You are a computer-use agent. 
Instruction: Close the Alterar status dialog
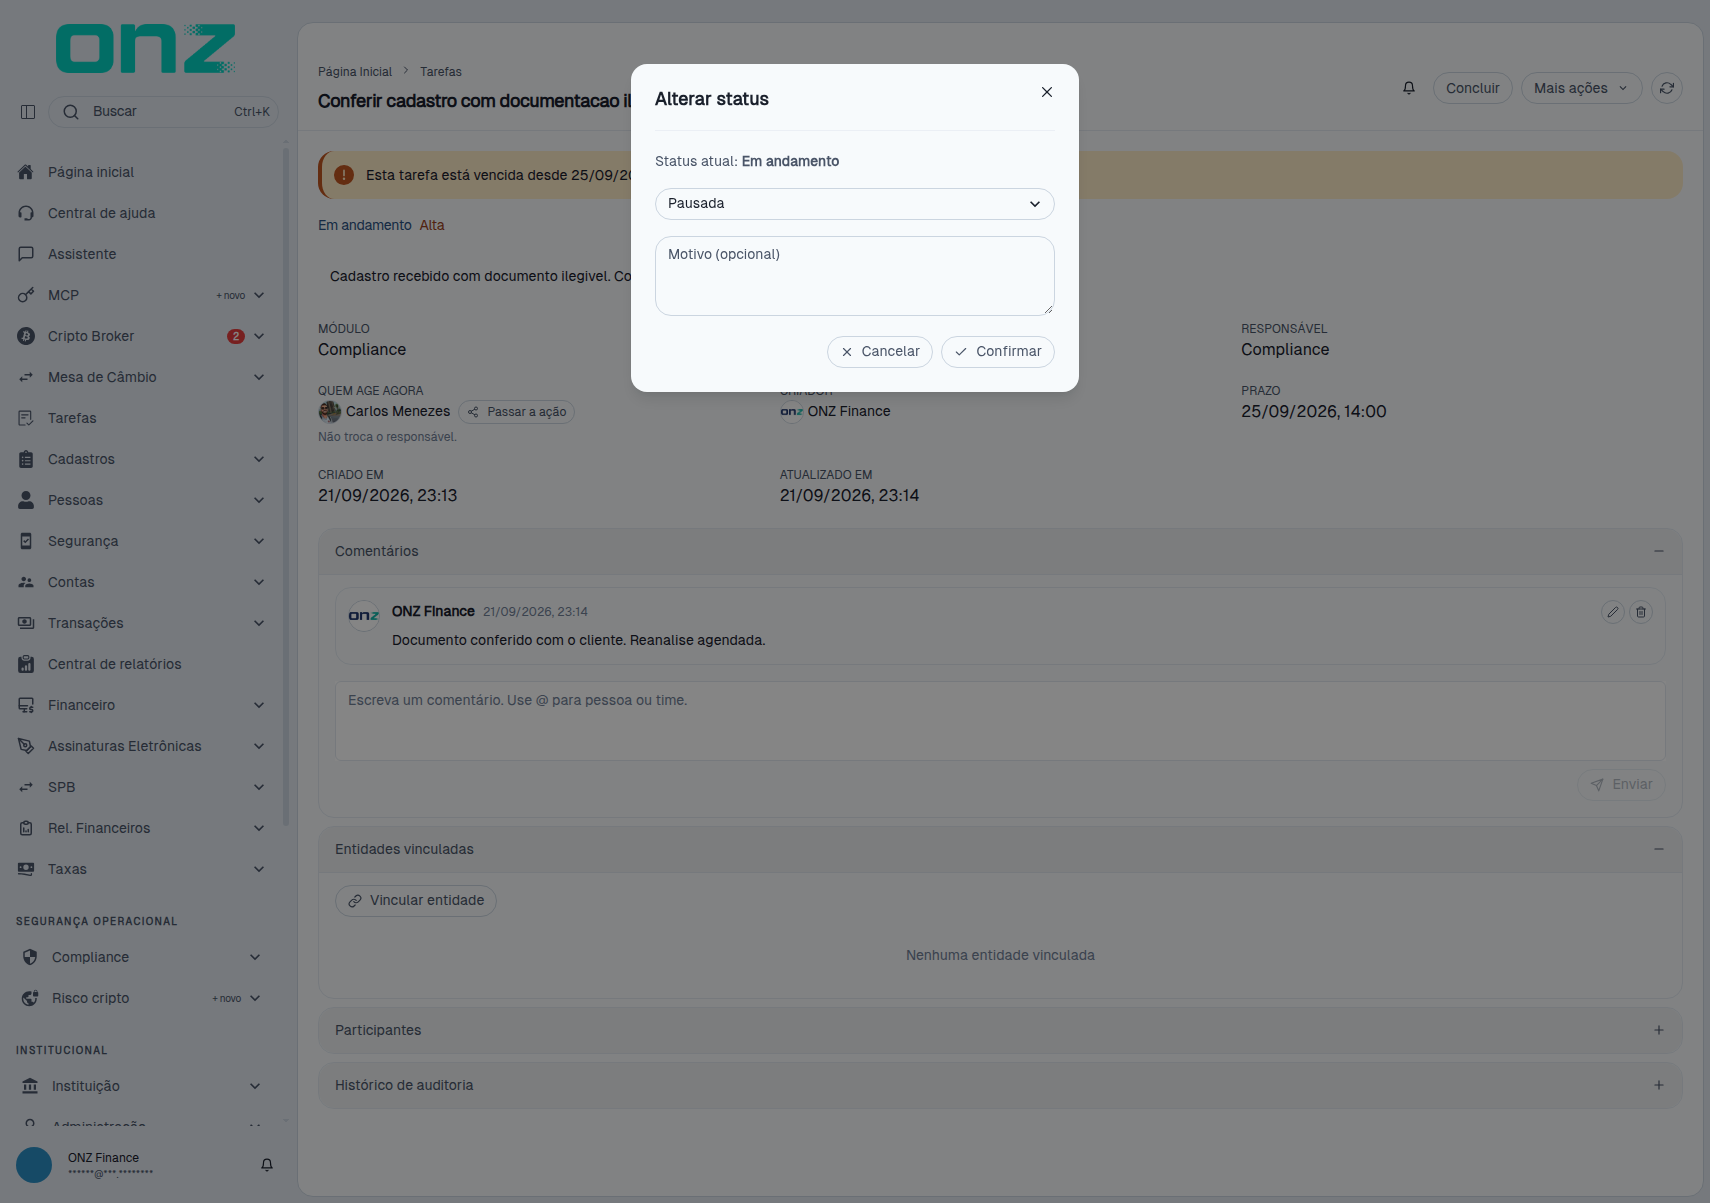tap(1047, 92)
